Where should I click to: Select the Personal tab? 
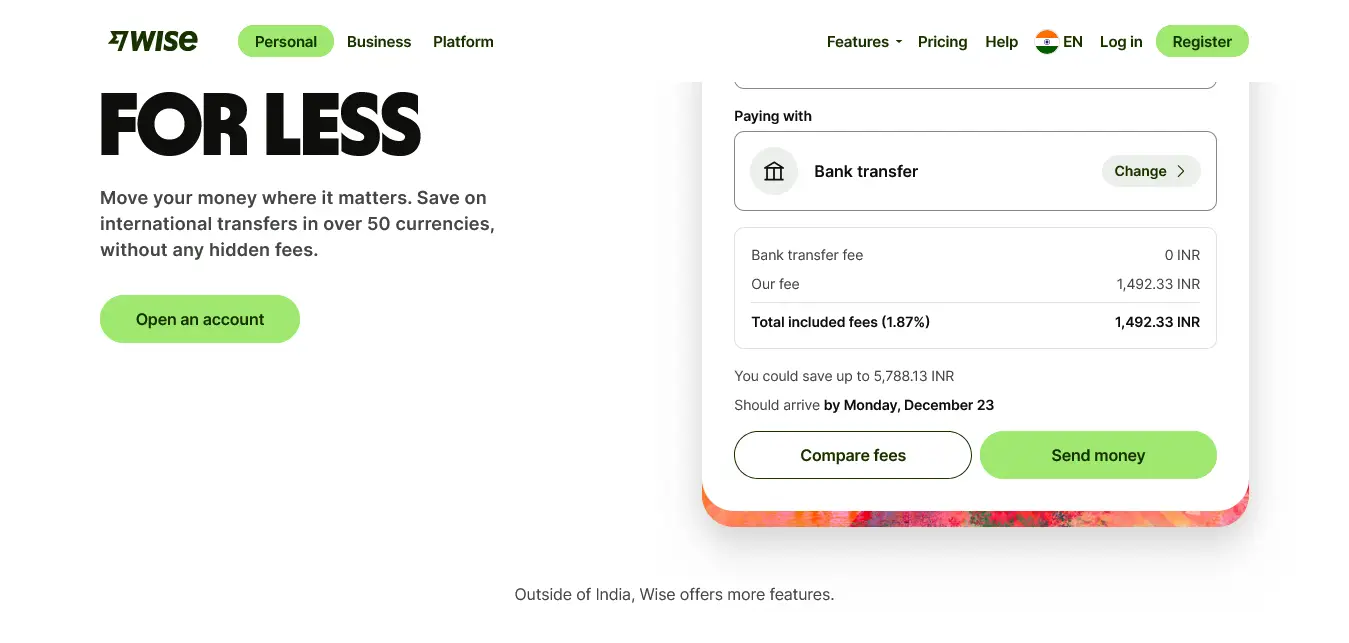[x=286, y=41]
